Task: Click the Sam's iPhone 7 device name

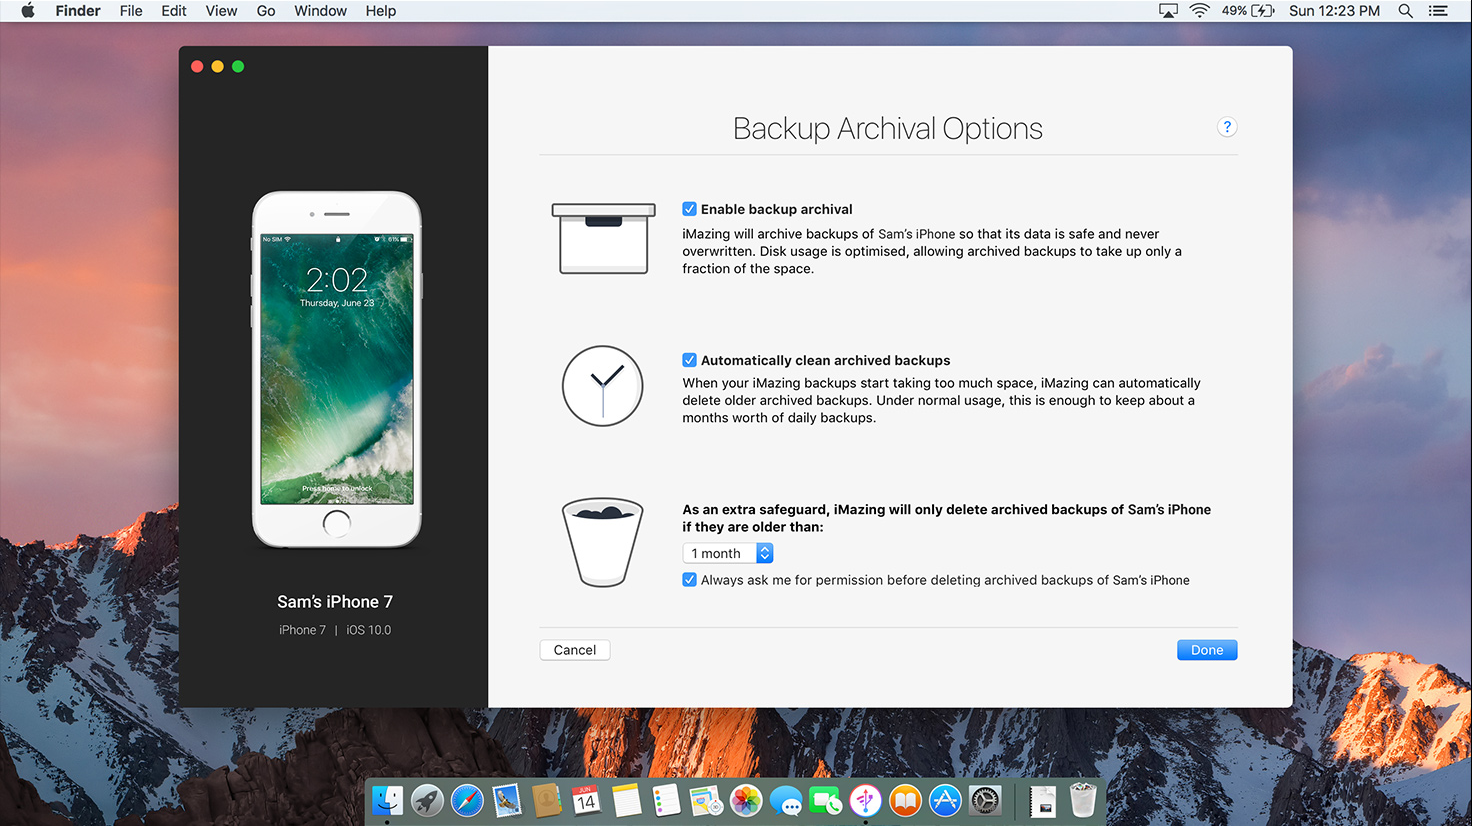Action: coord(335,602)
